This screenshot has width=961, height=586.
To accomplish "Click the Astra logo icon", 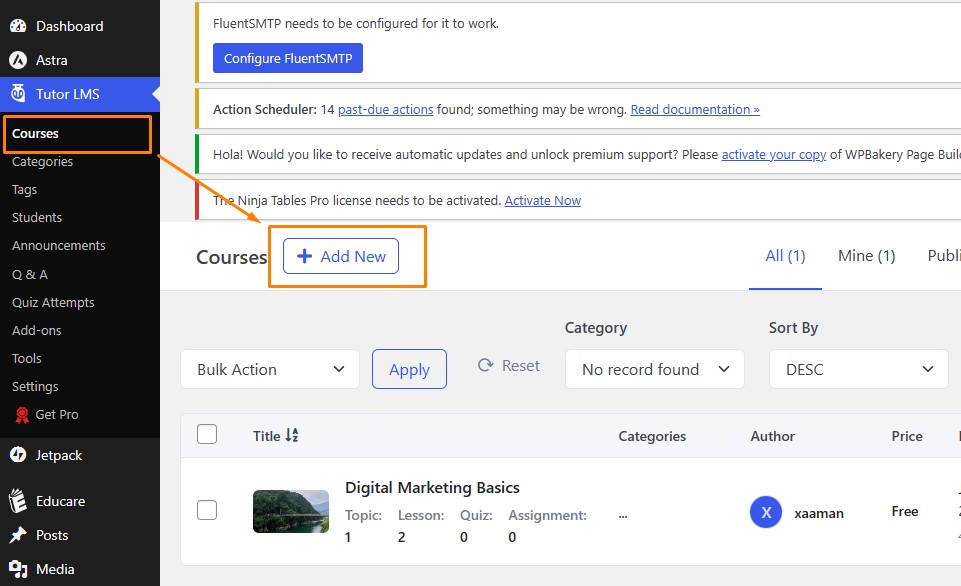I will 18,60.
